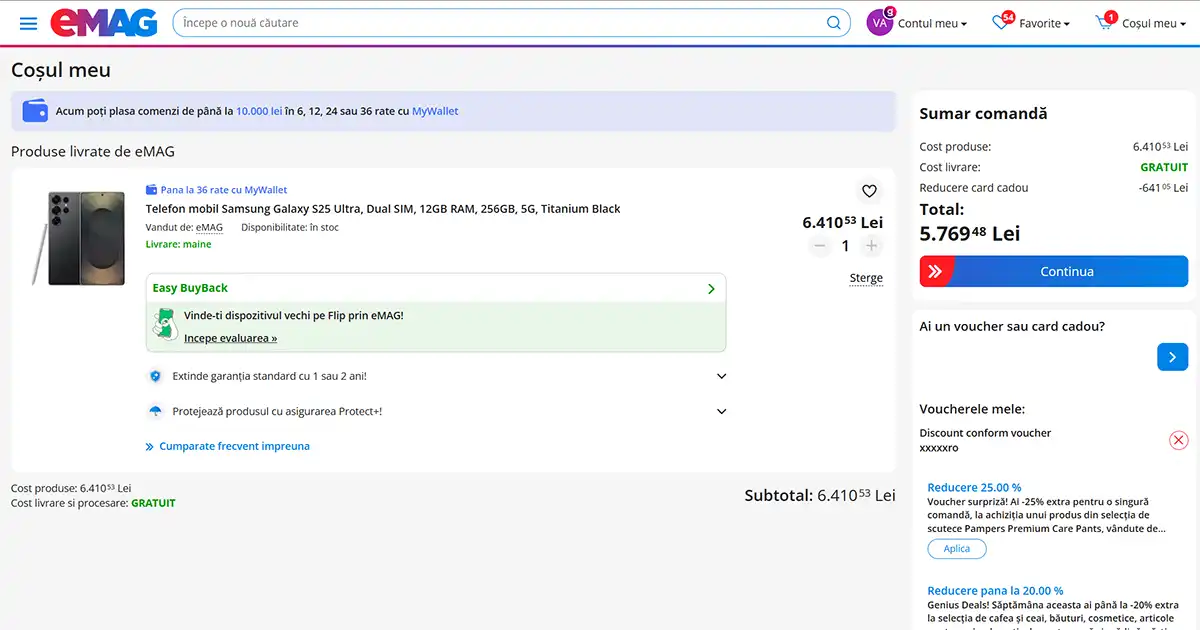Click the Reducere card cadou row label

(974, 188)
